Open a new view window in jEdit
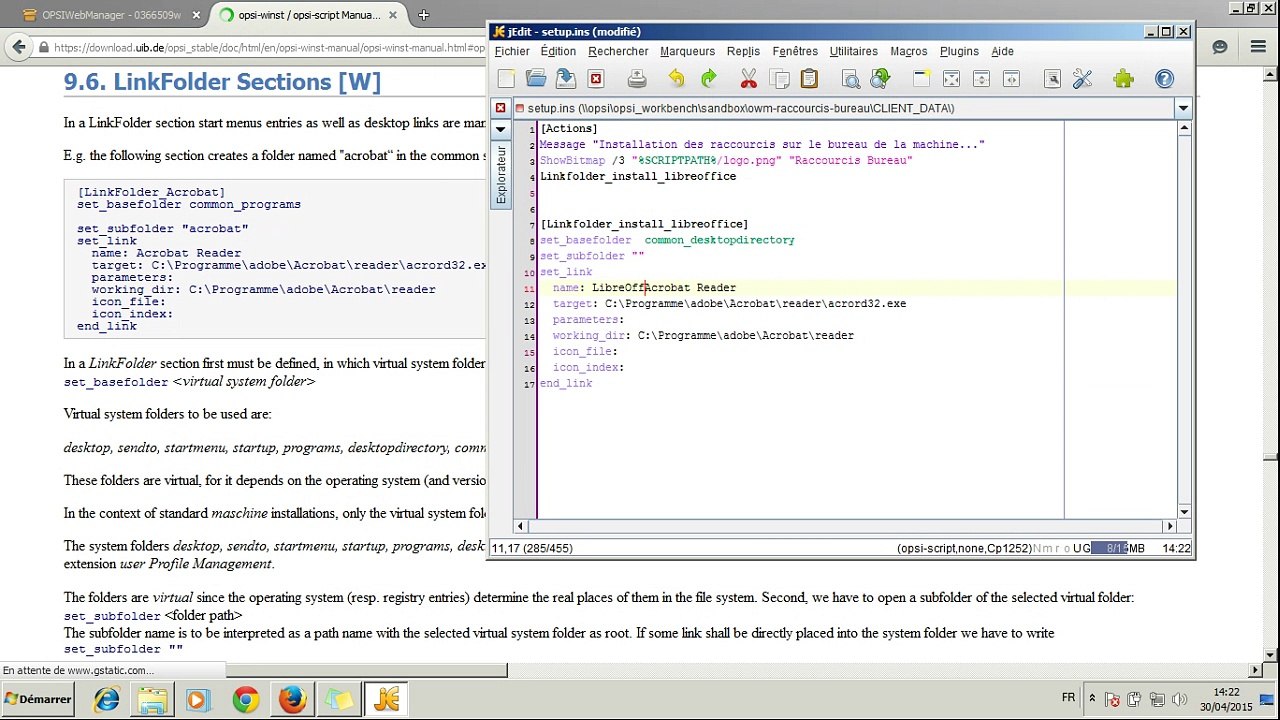Image resolution: width=1280 pixels, height=720 pixels. (x=921, y=79)
